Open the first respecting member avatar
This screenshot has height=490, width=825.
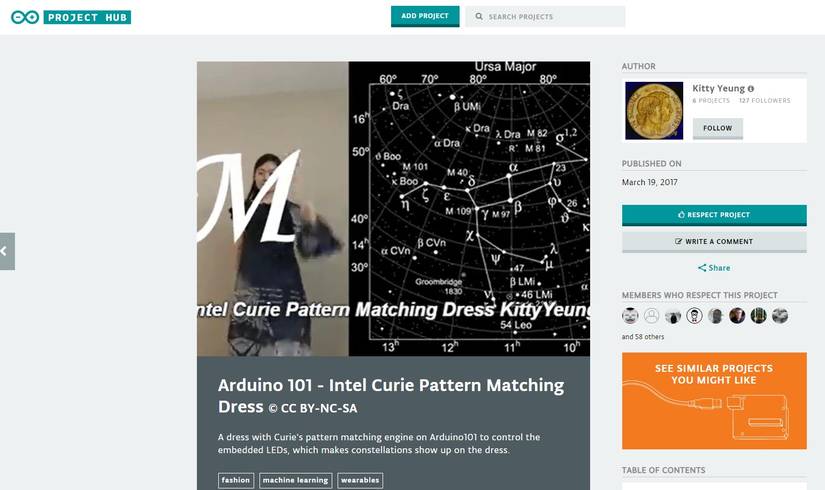pos(630,316)
